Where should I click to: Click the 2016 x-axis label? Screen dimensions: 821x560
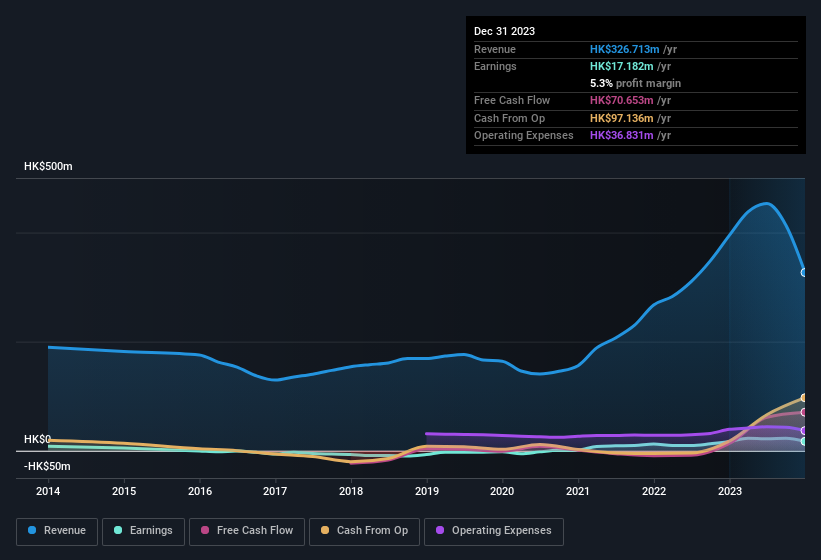coord(200,491)
